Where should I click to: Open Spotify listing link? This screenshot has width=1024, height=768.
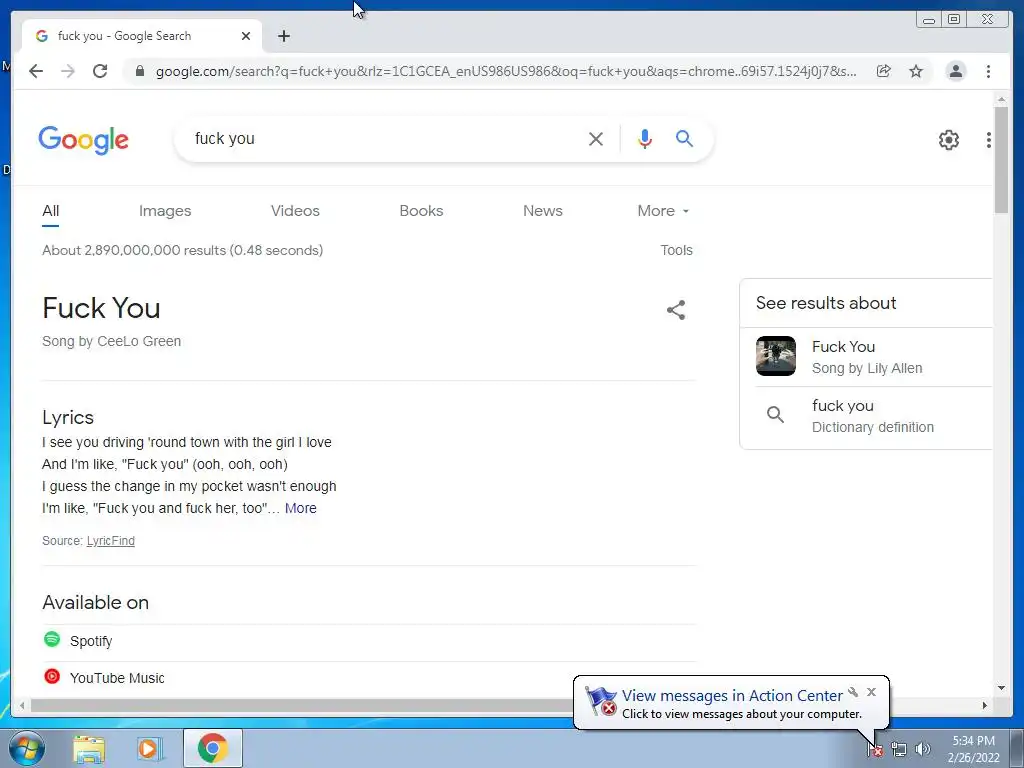pos(91,641)
